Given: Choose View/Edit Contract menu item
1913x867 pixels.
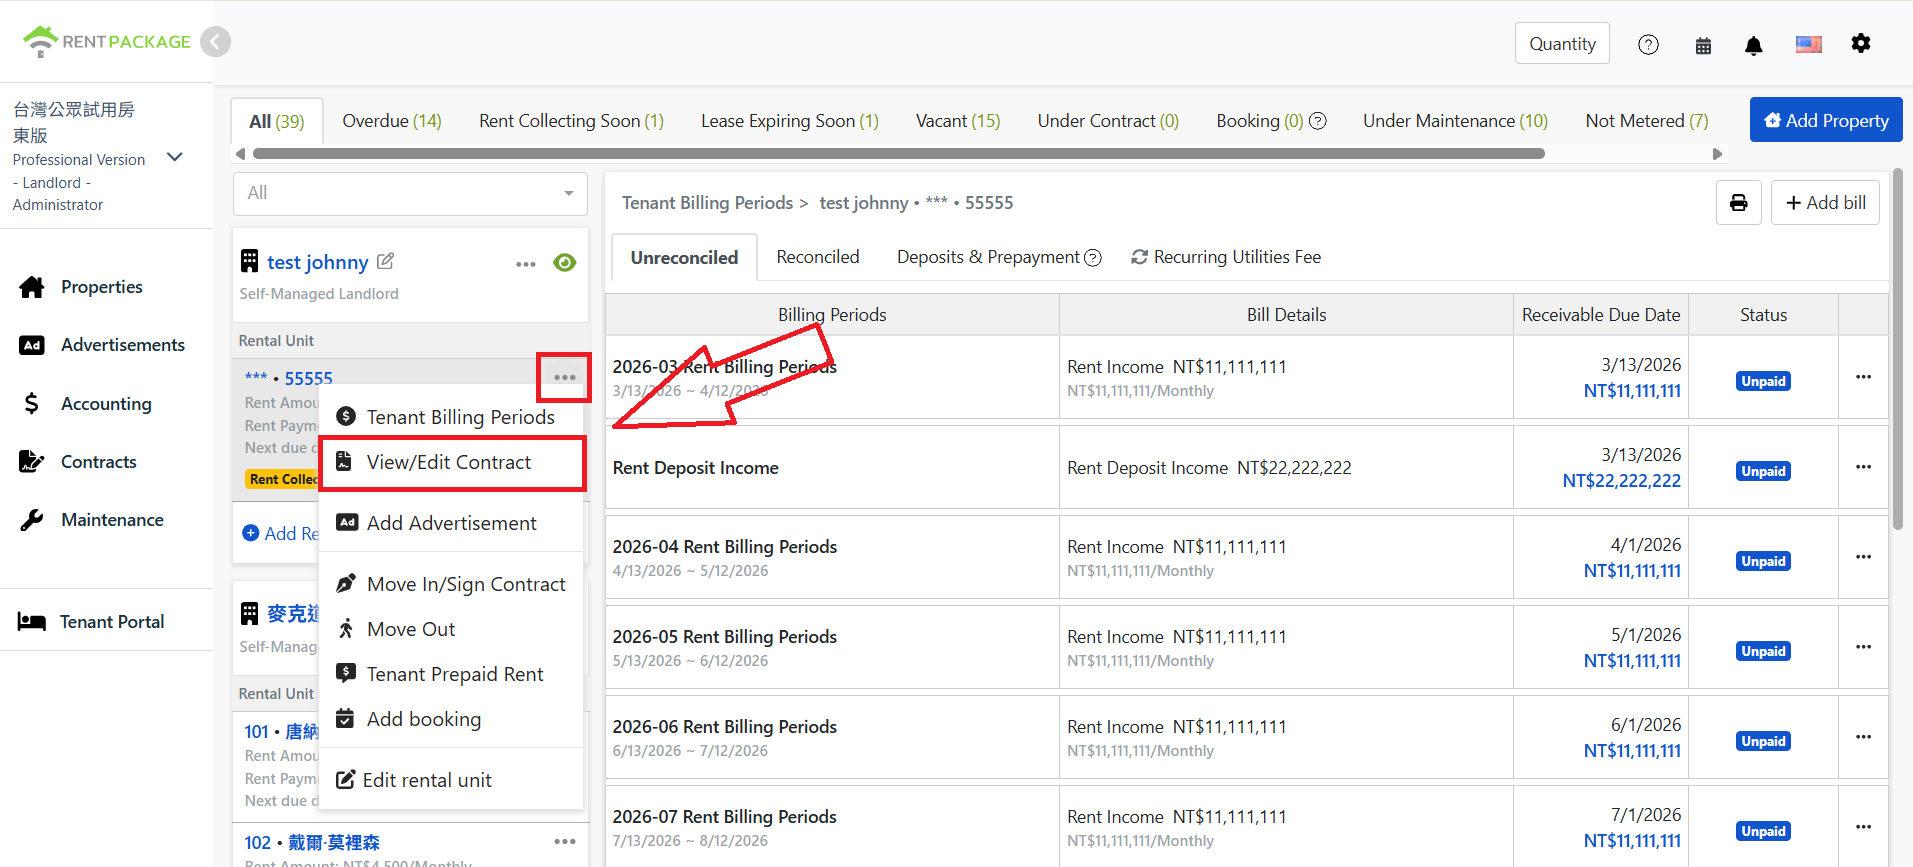Looking at the screenshot, I should (x=451, y=462).
